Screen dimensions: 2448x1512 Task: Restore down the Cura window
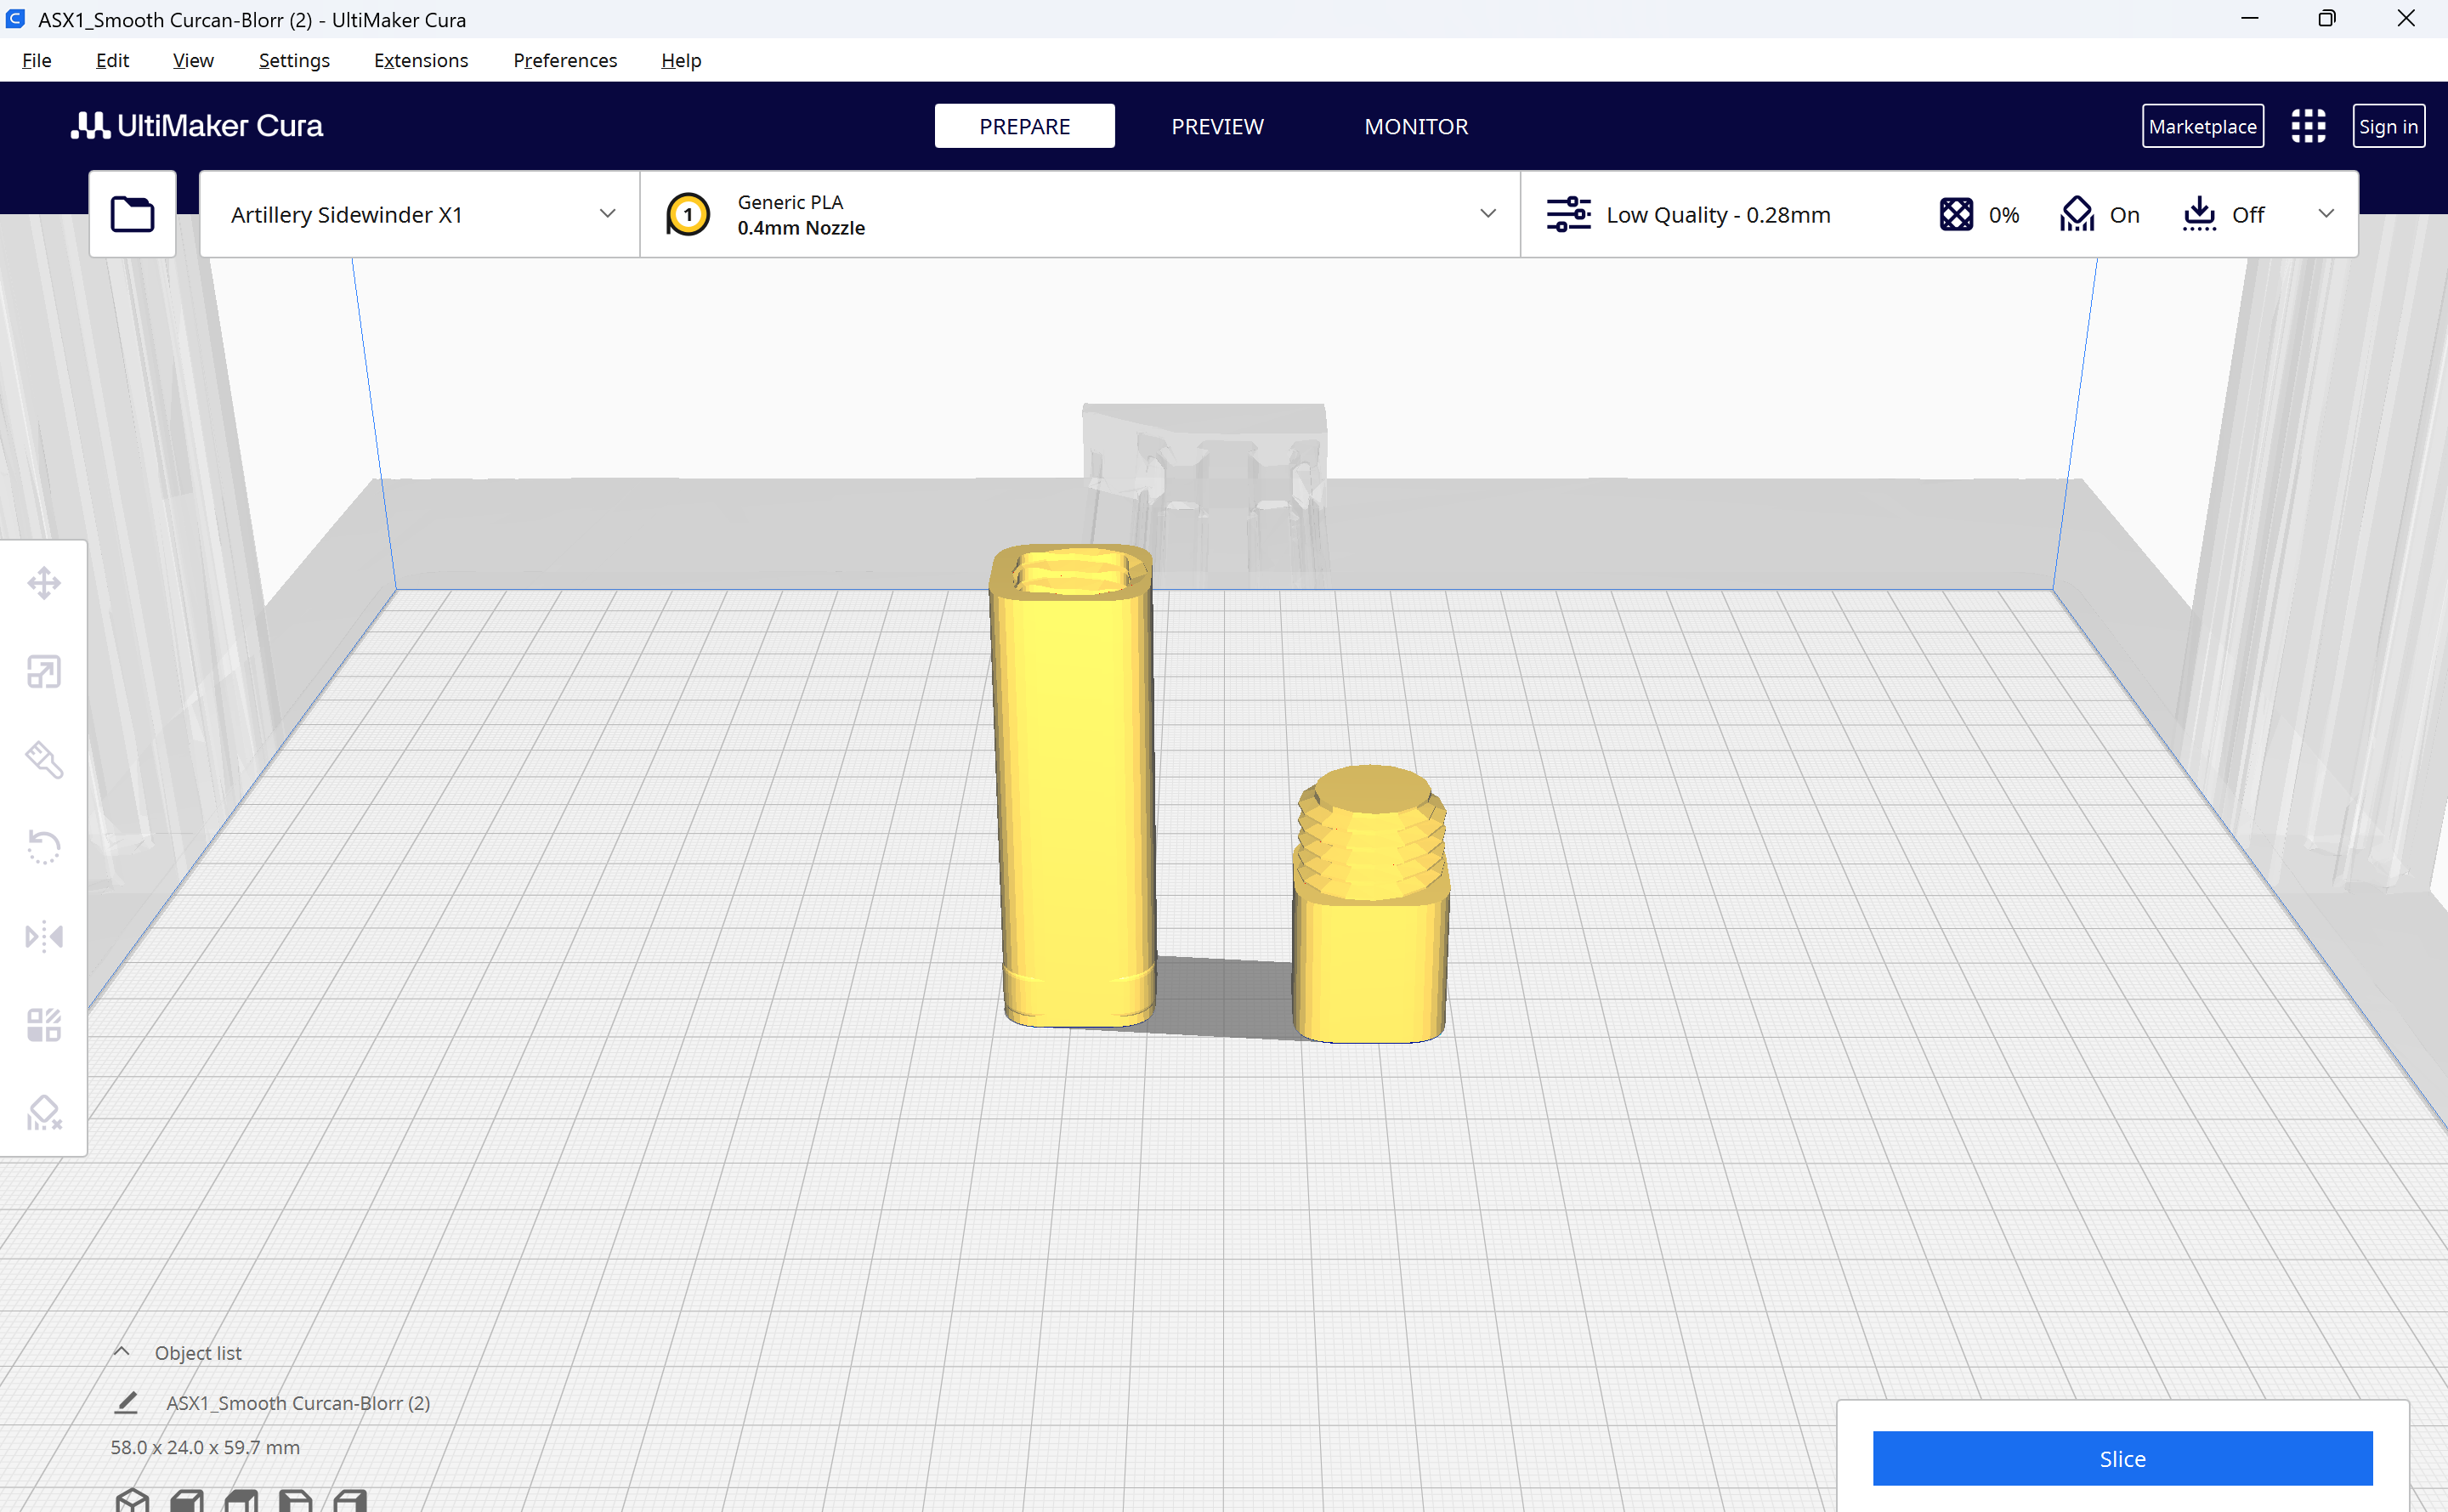(x=2327, y=19)
